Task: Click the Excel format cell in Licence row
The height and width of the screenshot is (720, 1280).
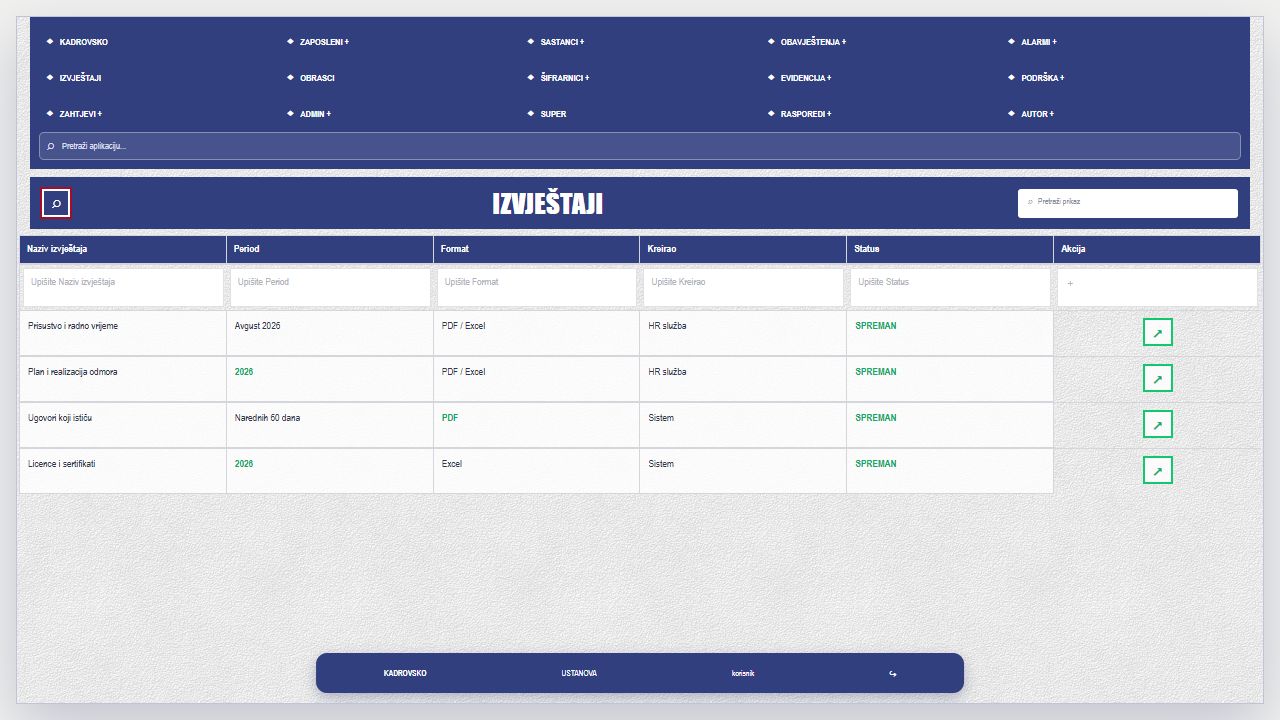Action: 537,471
